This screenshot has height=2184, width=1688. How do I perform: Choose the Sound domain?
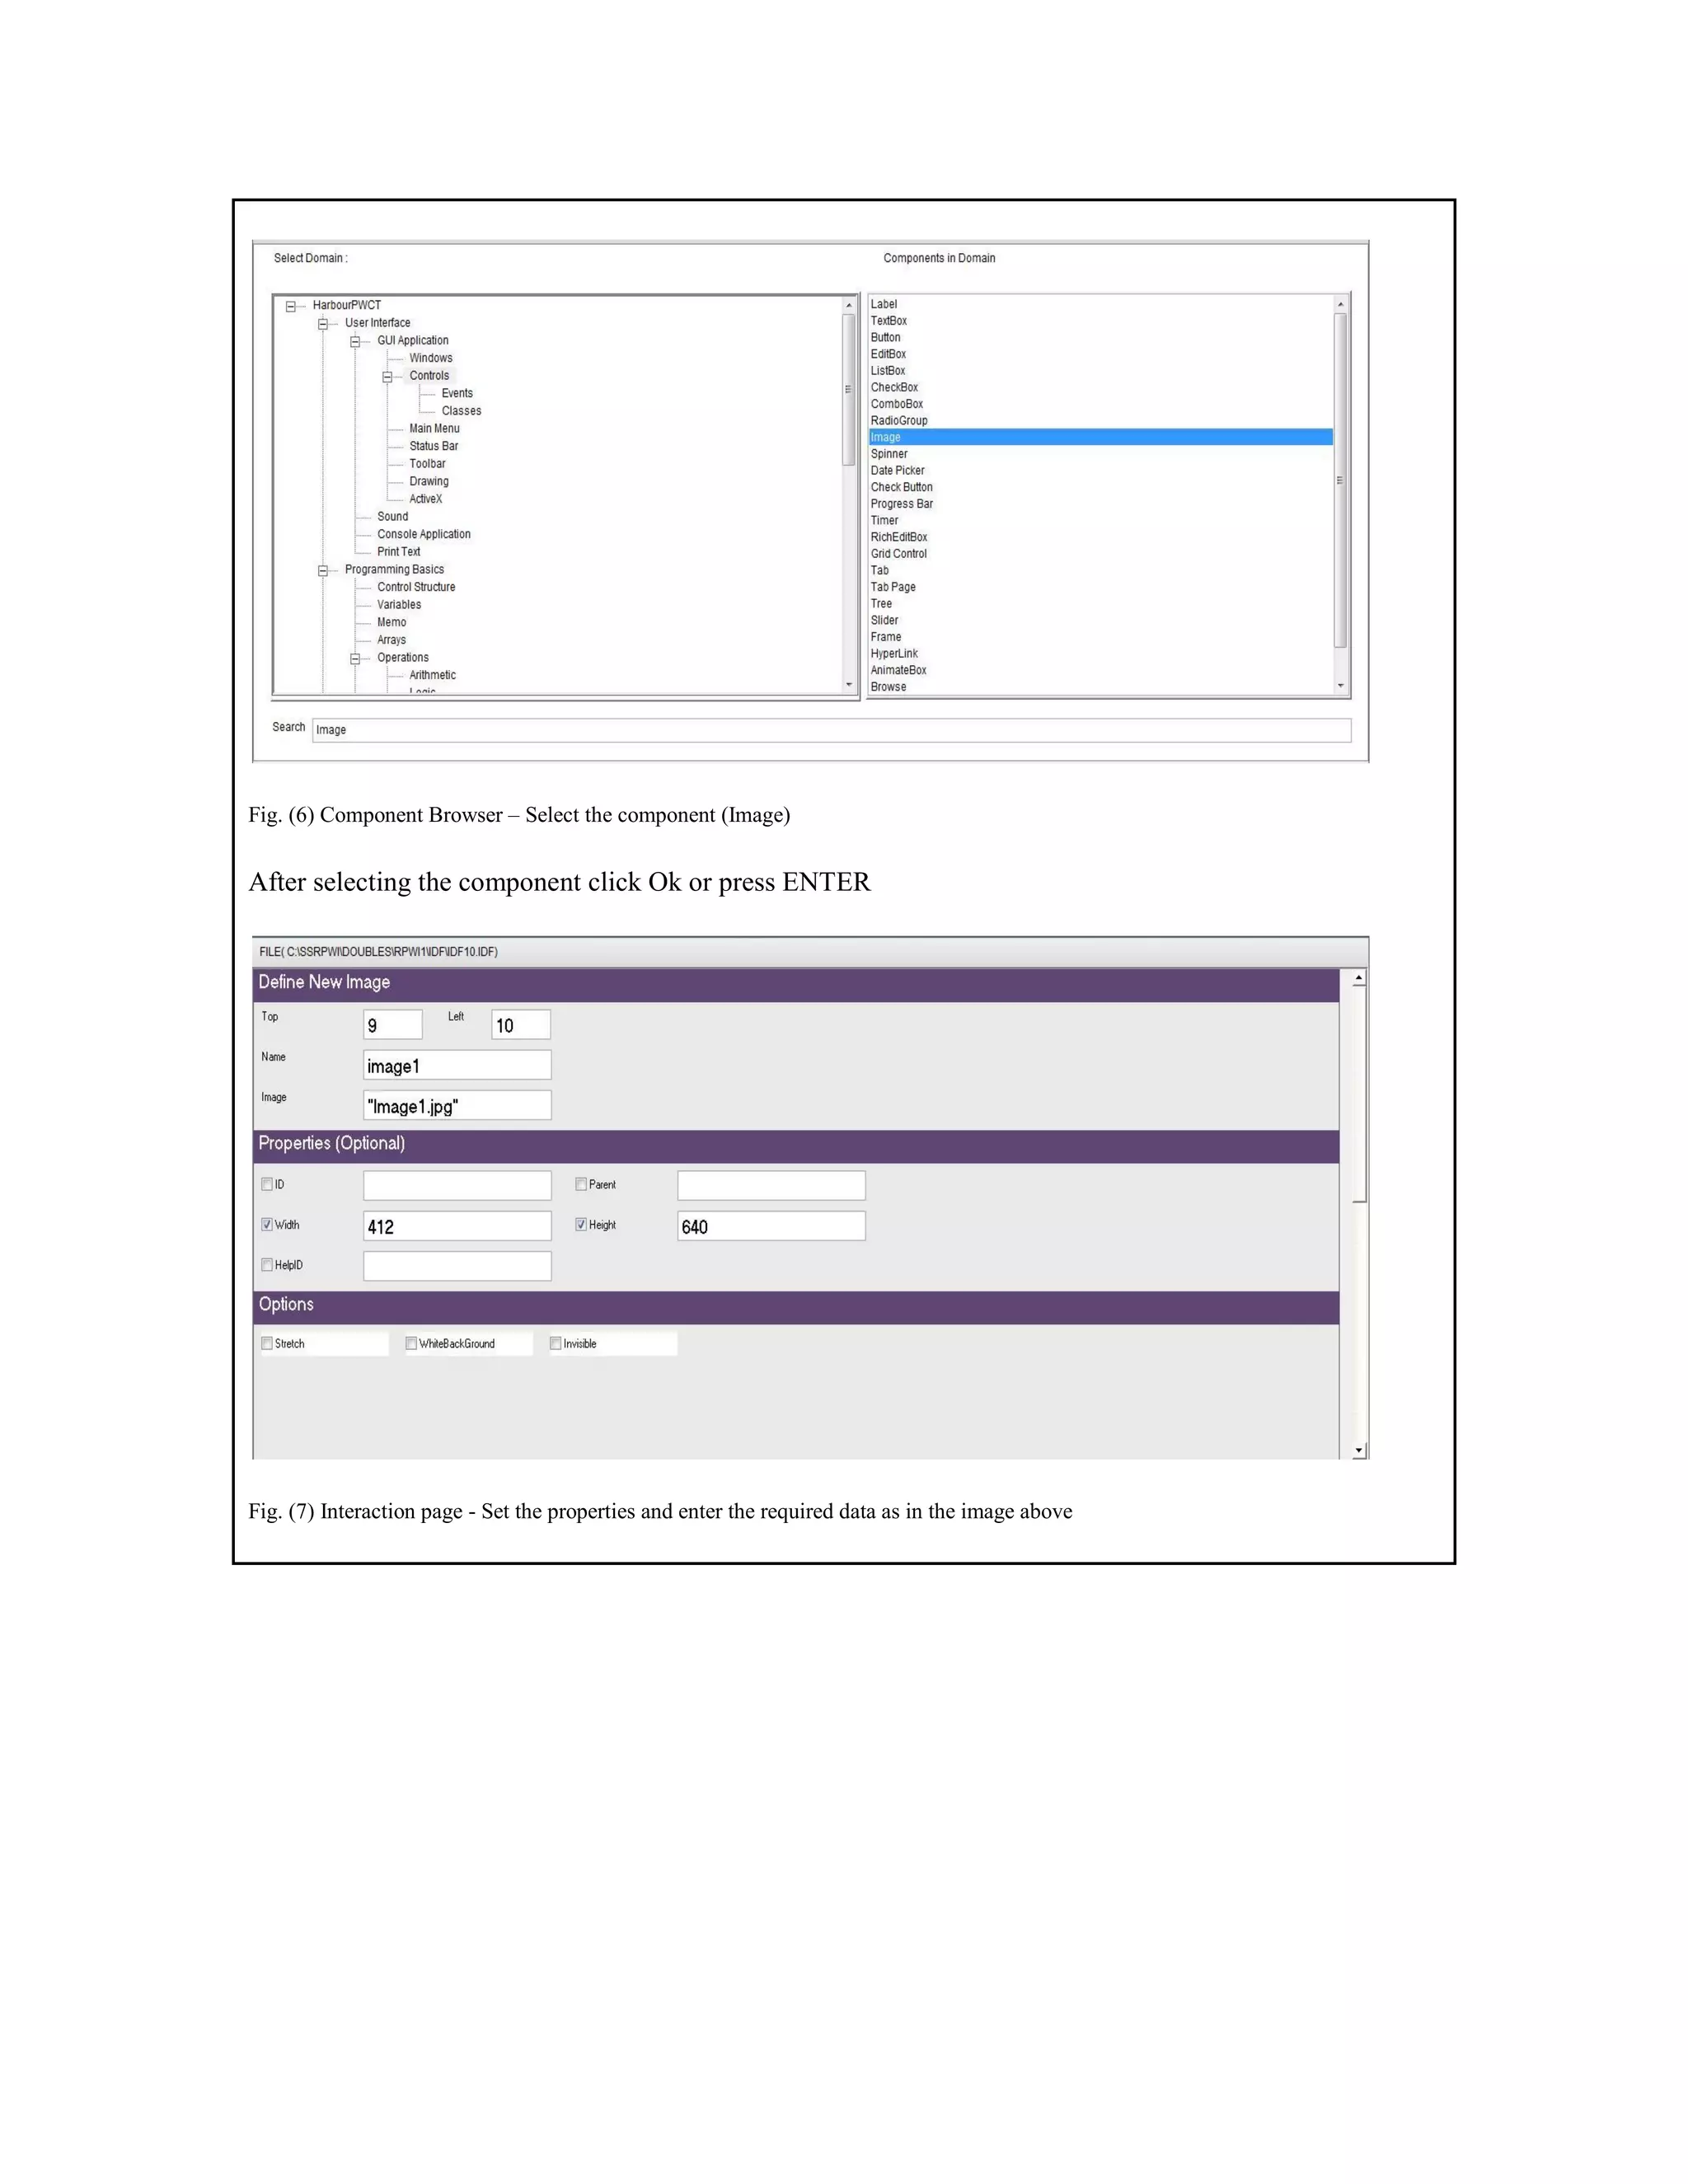[392, 517]
